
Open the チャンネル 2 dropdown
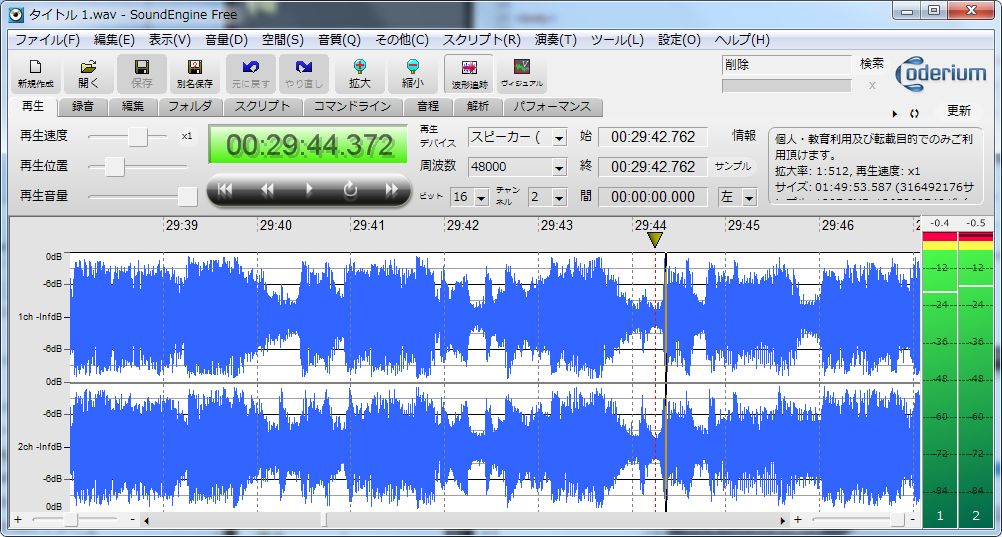click(x=559, y=198)
